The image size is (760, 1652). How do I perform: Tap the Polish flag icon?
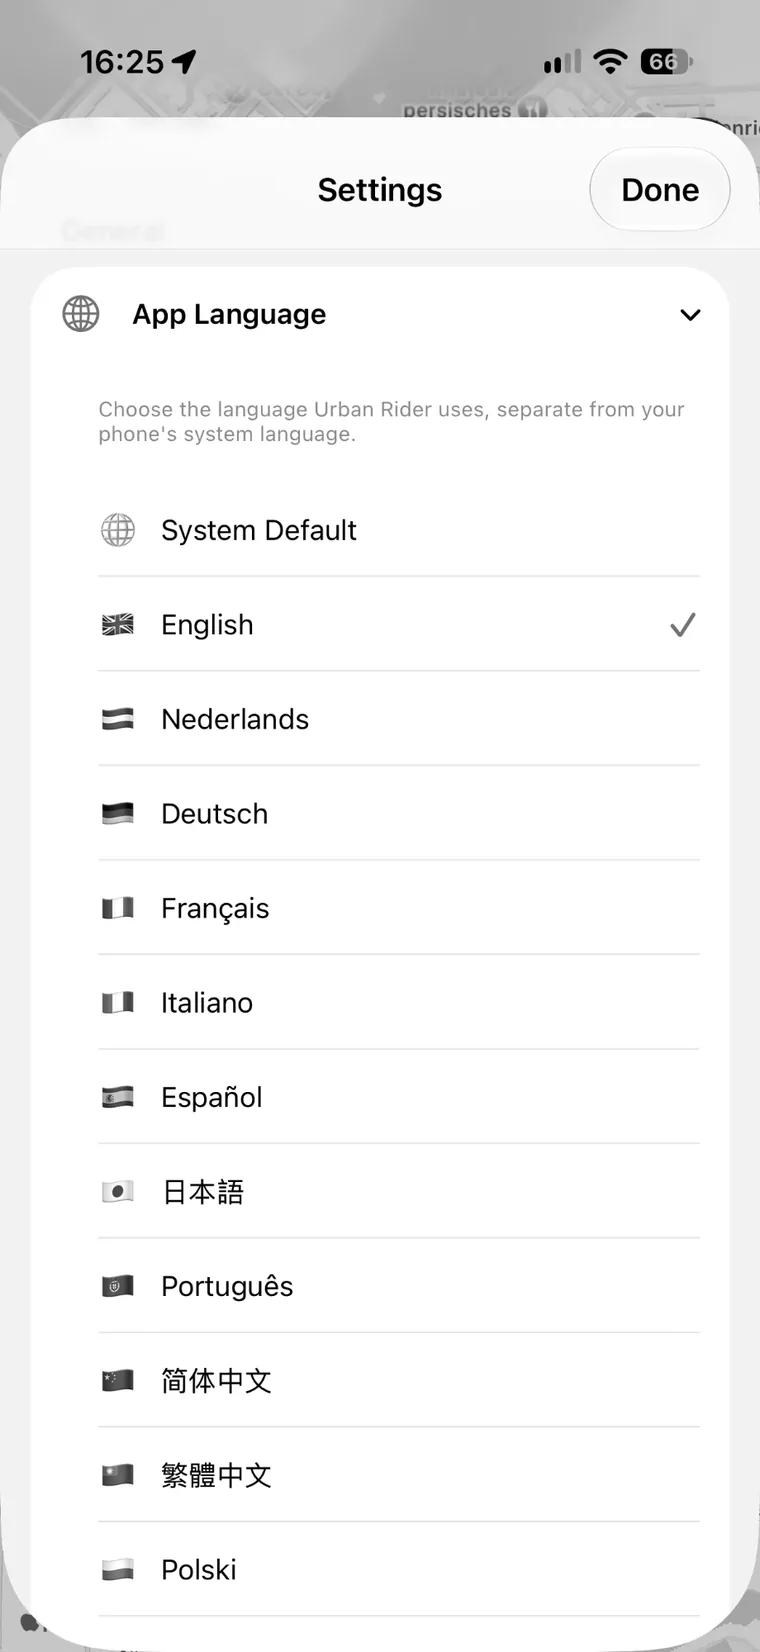[x=118, y=1570]
